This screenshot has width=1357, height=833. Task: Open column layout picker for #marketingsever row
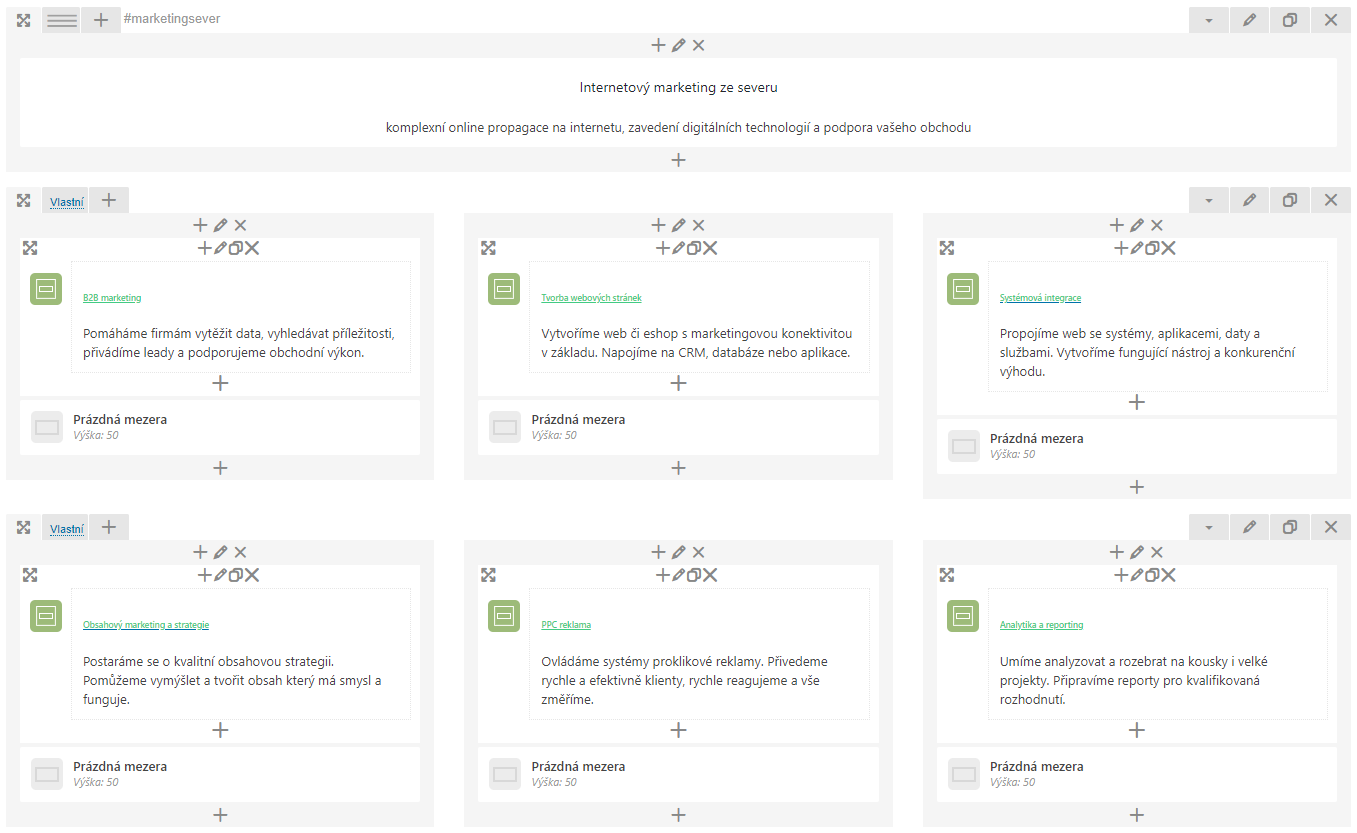click(x=62, y=20)
